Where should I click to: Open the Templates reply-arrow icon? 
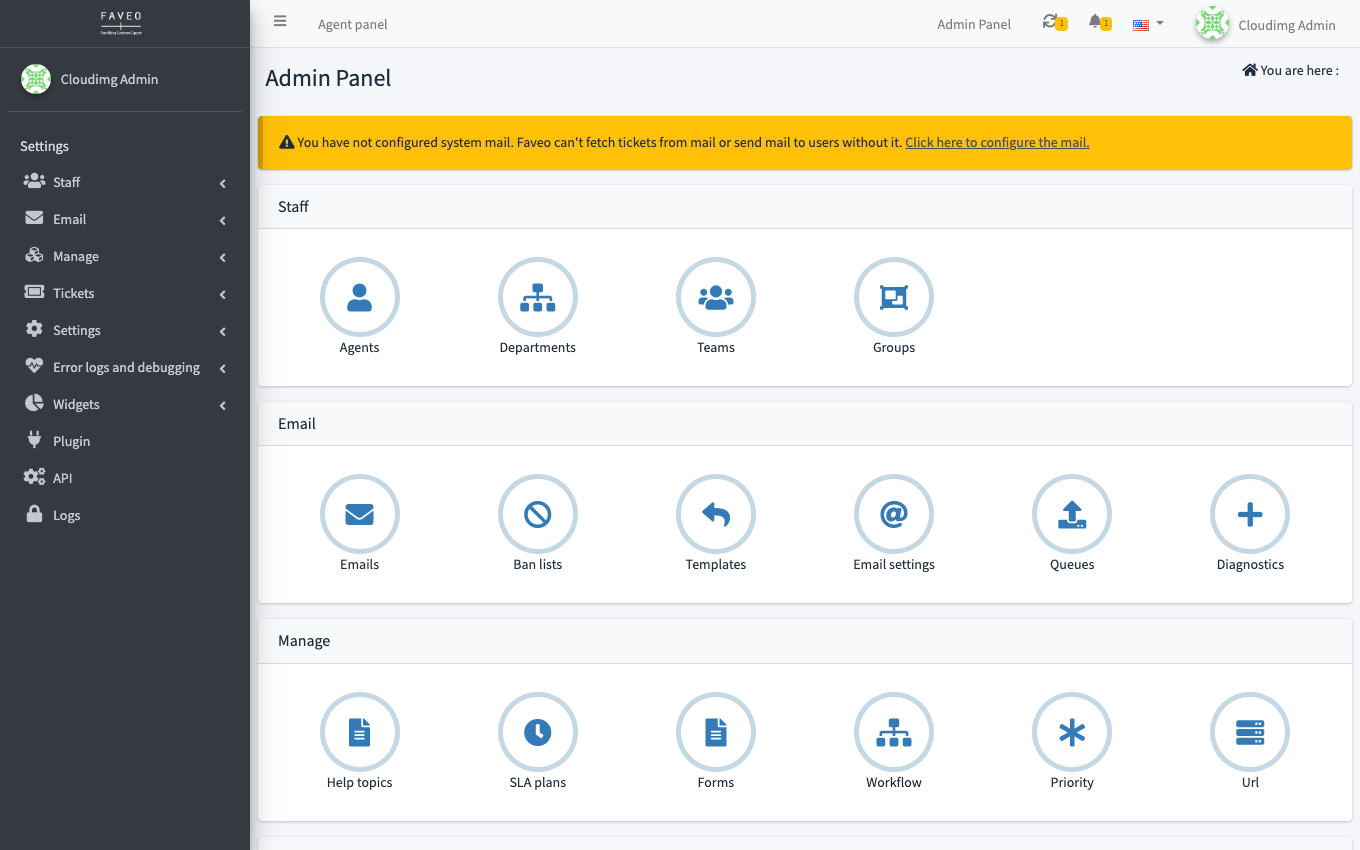715,514
